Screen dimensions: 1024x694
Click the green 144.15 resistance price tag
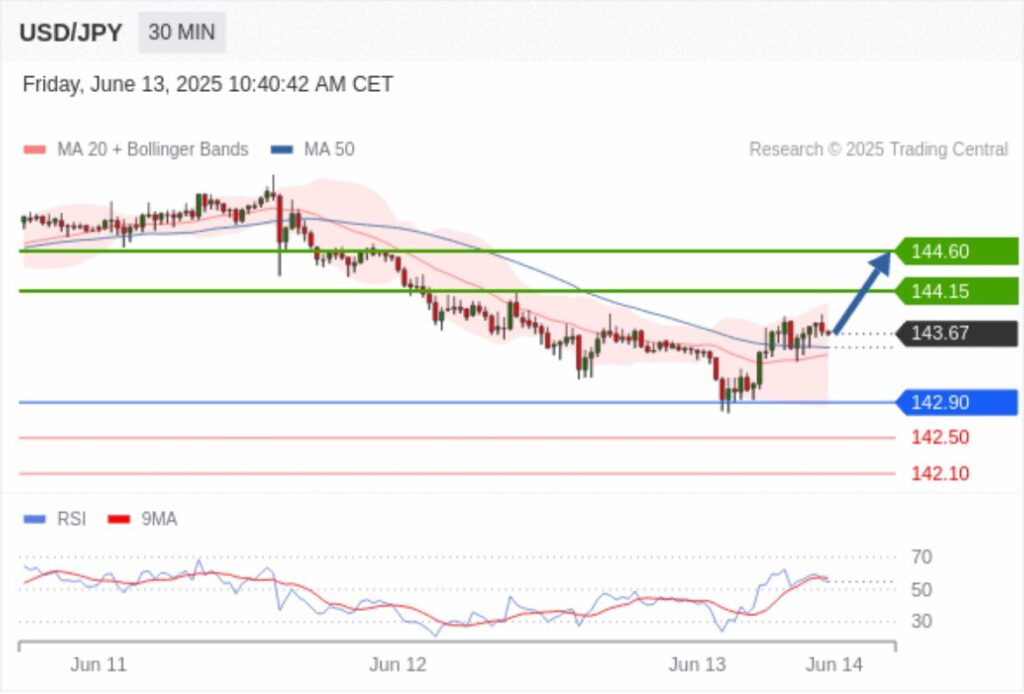click(956, 292)
